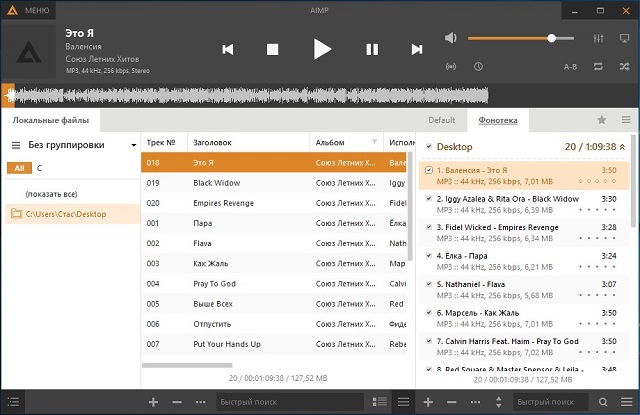Open the Альбом column filter
640x415 pixels.
375,141
